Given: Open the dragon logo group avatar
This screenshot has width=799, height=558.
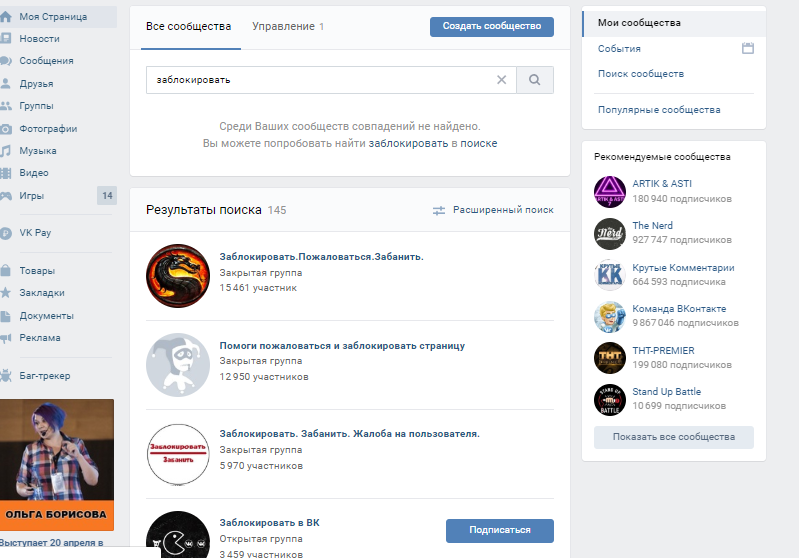Looking at the screenshot, I should click(x=178, y=276).
